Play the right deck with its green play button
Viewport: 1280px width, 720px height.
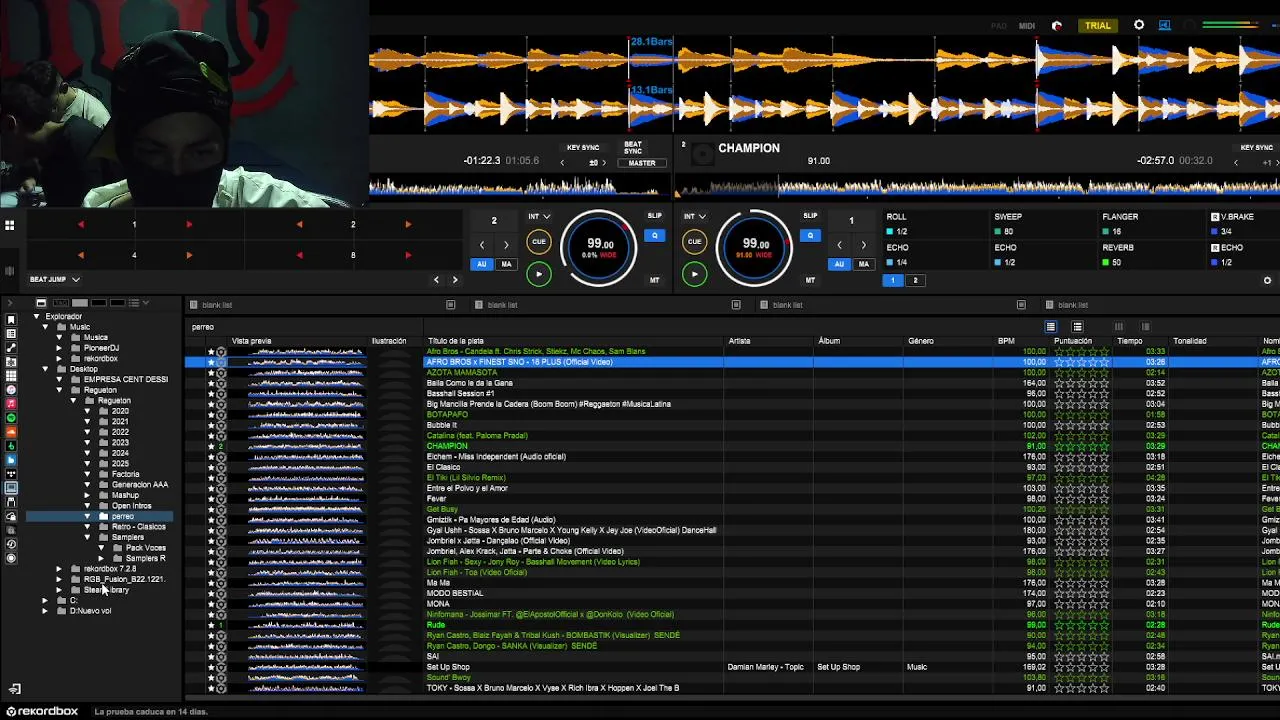(694, 274)
